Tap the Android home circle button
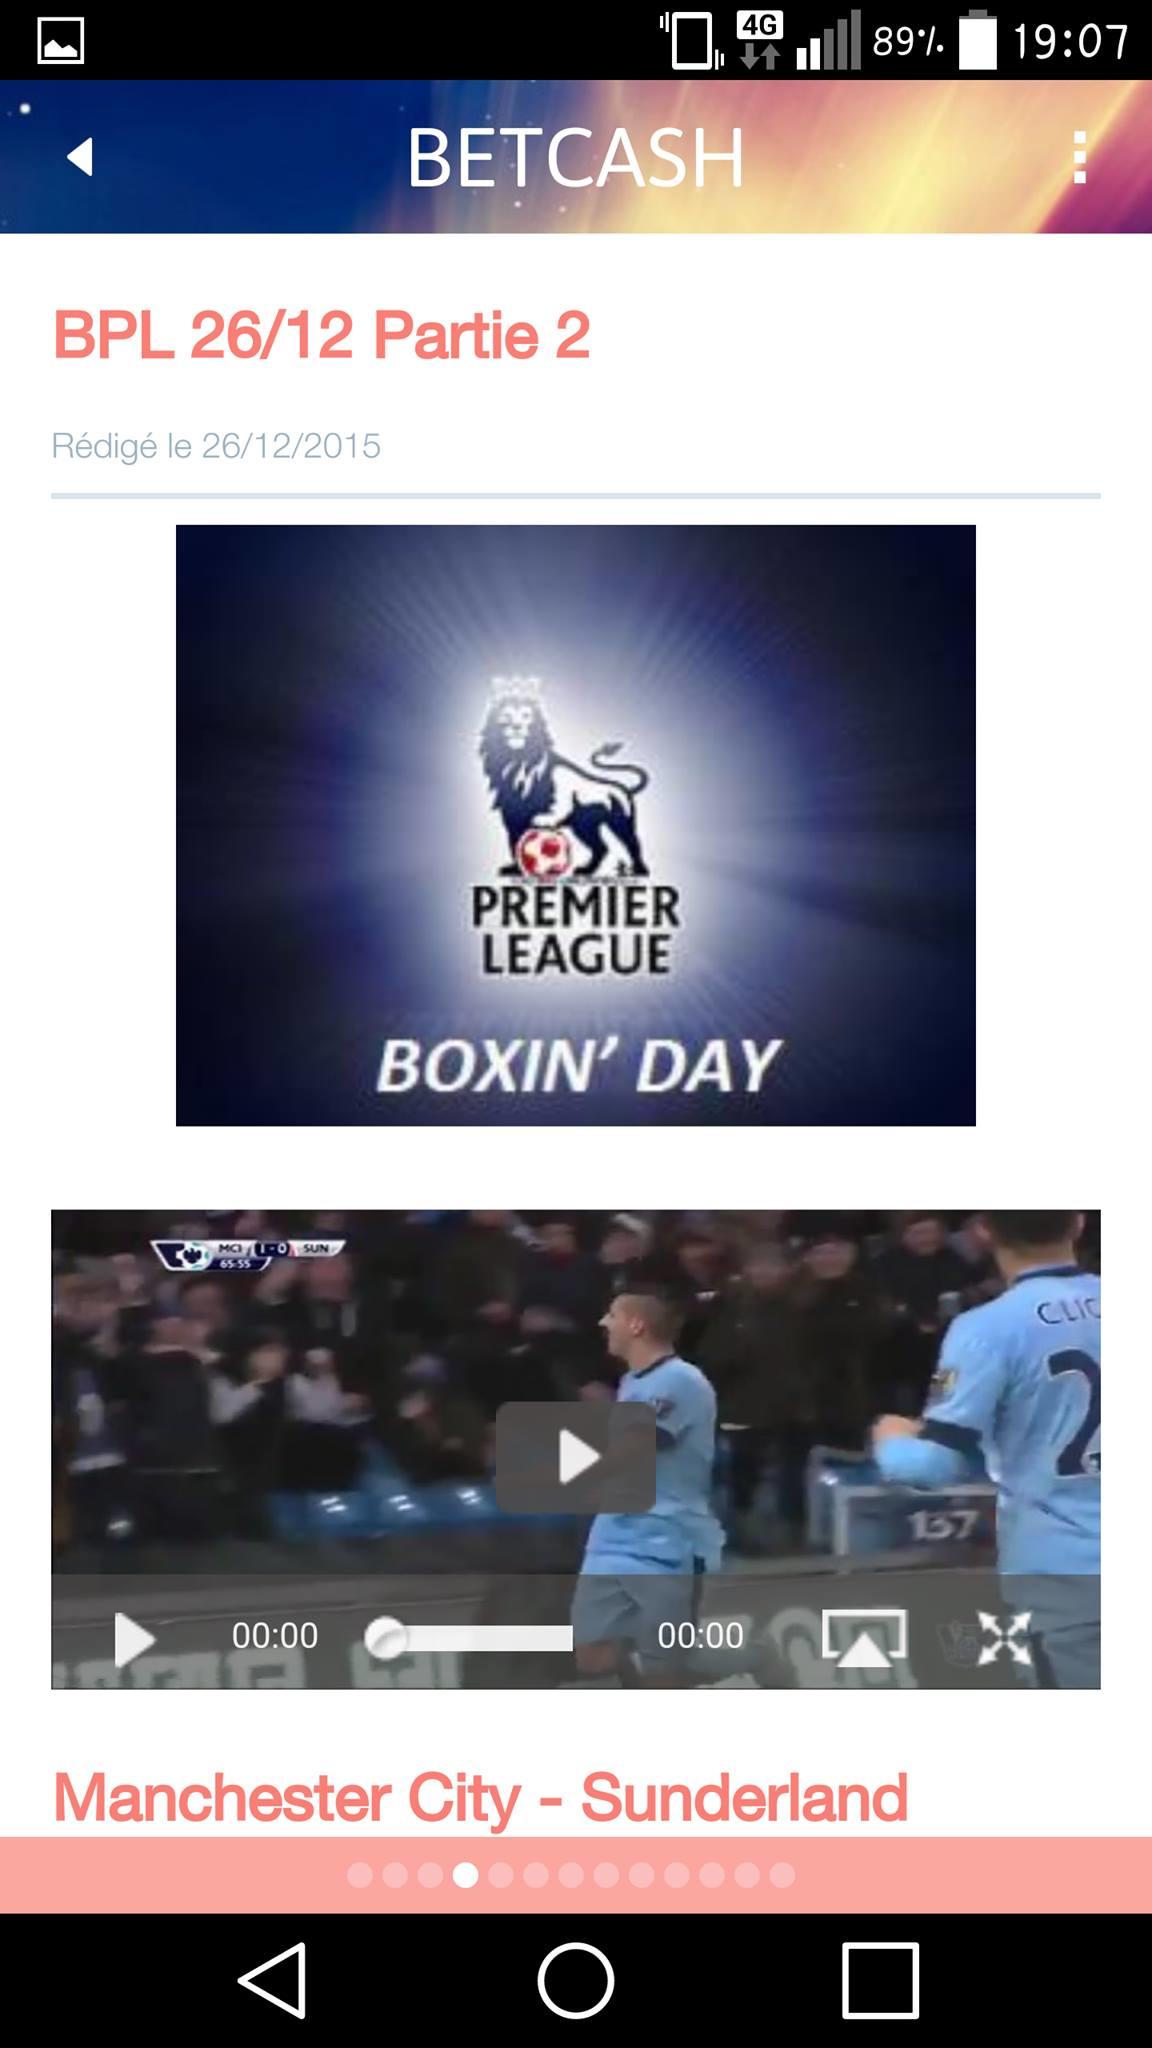This screenshot has height=2048, width=1152. pos(576,1980)
